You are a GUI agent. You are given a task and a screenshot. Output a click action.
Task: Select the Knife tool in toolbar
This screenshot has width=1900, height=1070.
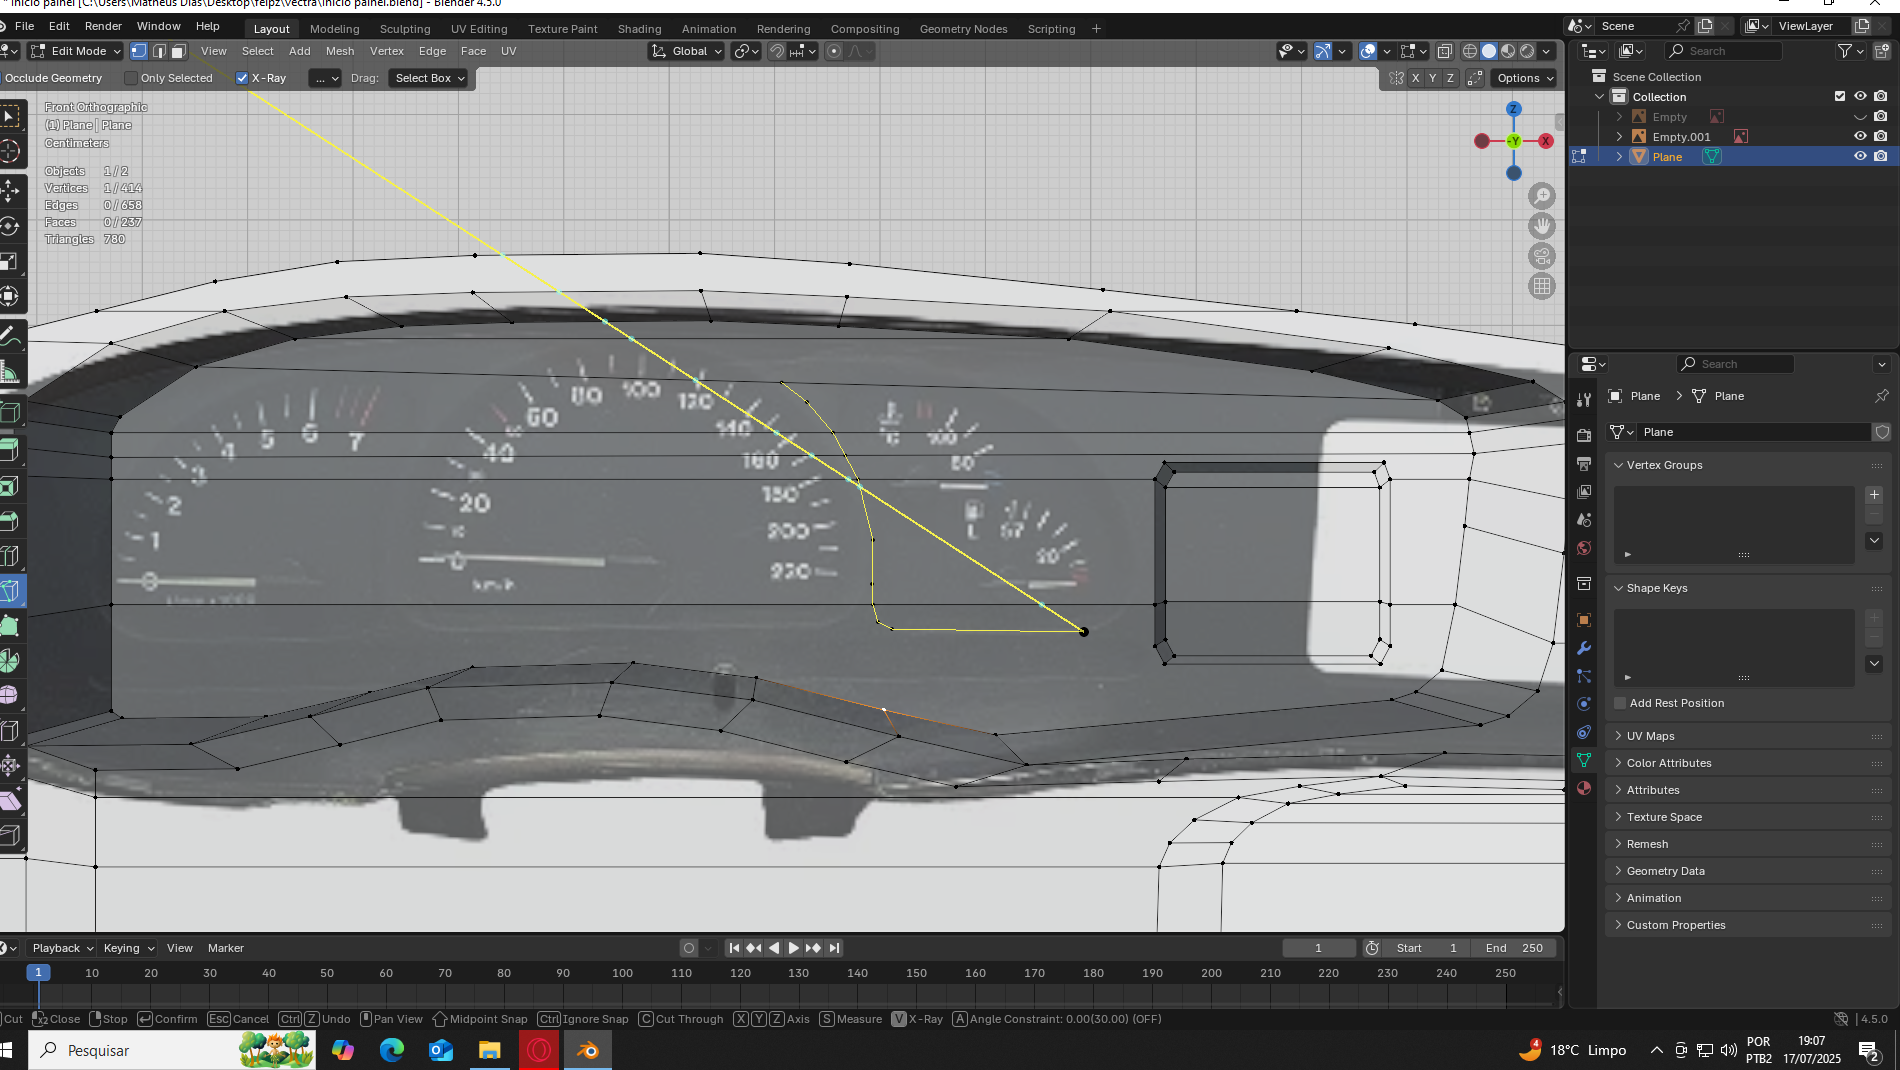coord(10,590)
